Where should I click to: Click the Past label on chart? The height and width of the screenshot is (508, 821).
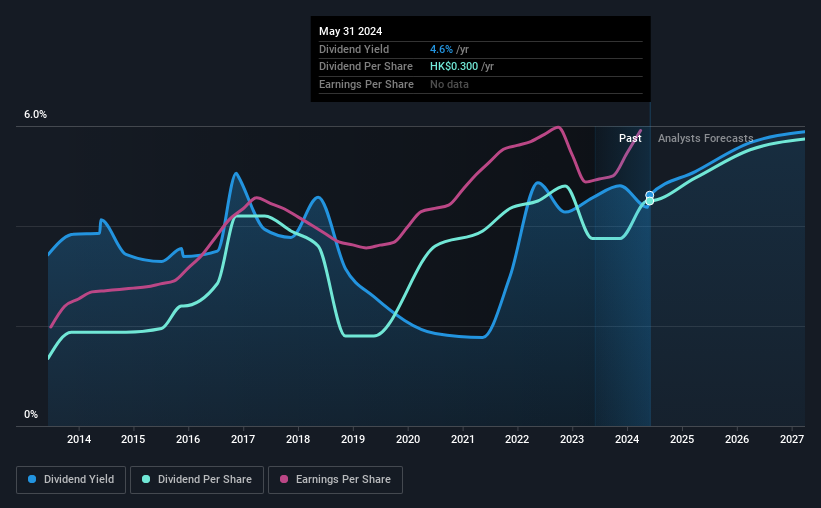[630, 138]
